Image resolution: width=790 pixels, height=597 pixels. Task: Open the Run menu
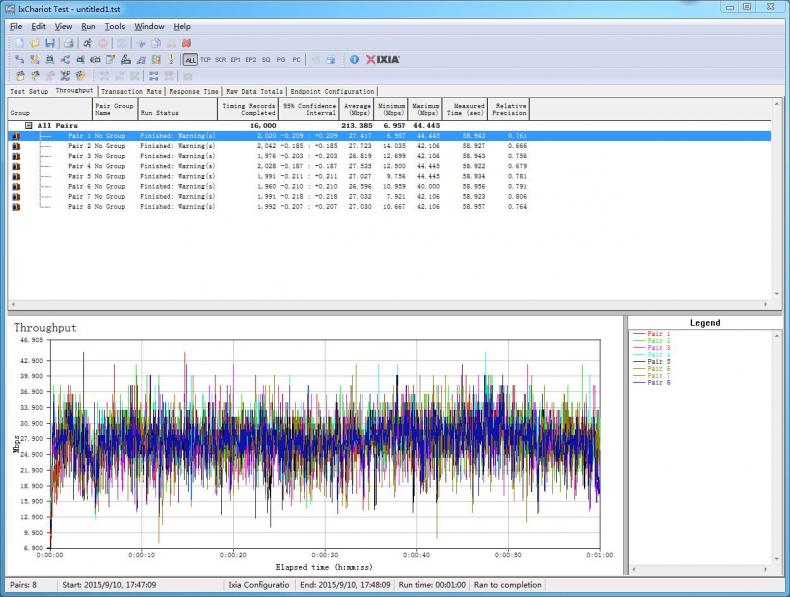(88, 27)
